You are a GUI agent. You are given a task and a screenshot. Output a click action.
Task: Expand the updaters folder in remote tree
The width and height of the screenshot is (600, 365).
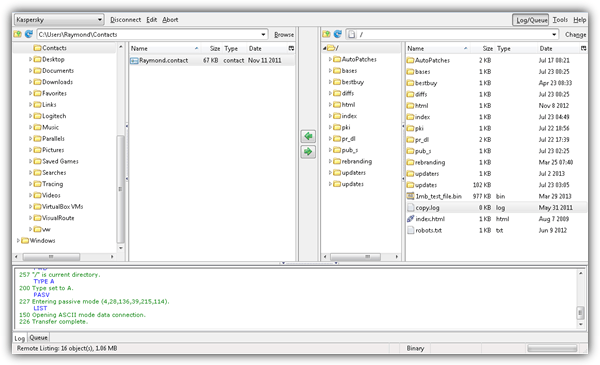click(330, 173)
